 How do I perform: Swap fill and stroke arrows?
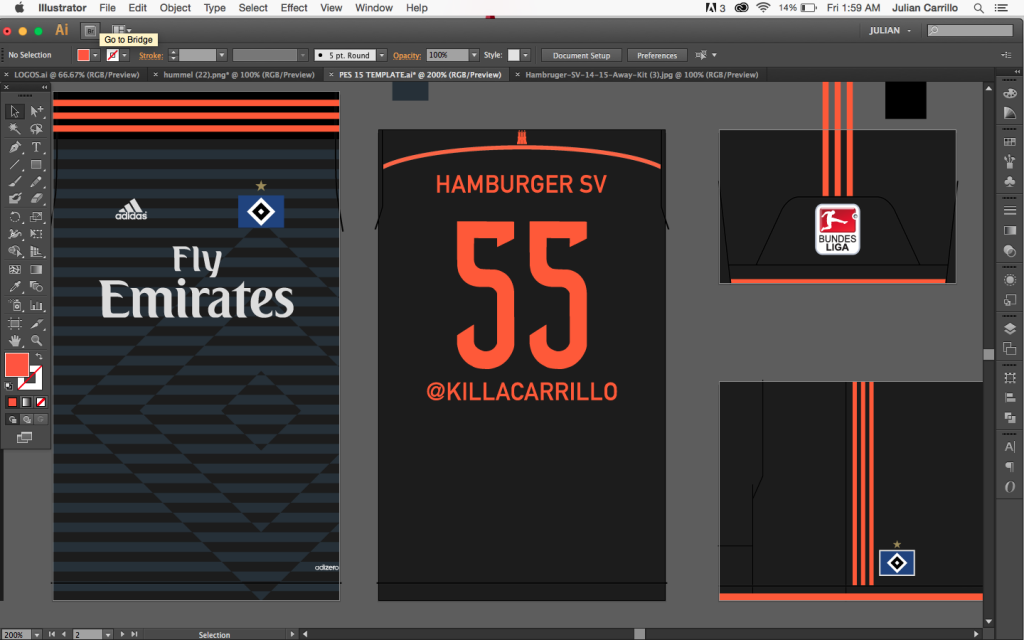[39, 357]
